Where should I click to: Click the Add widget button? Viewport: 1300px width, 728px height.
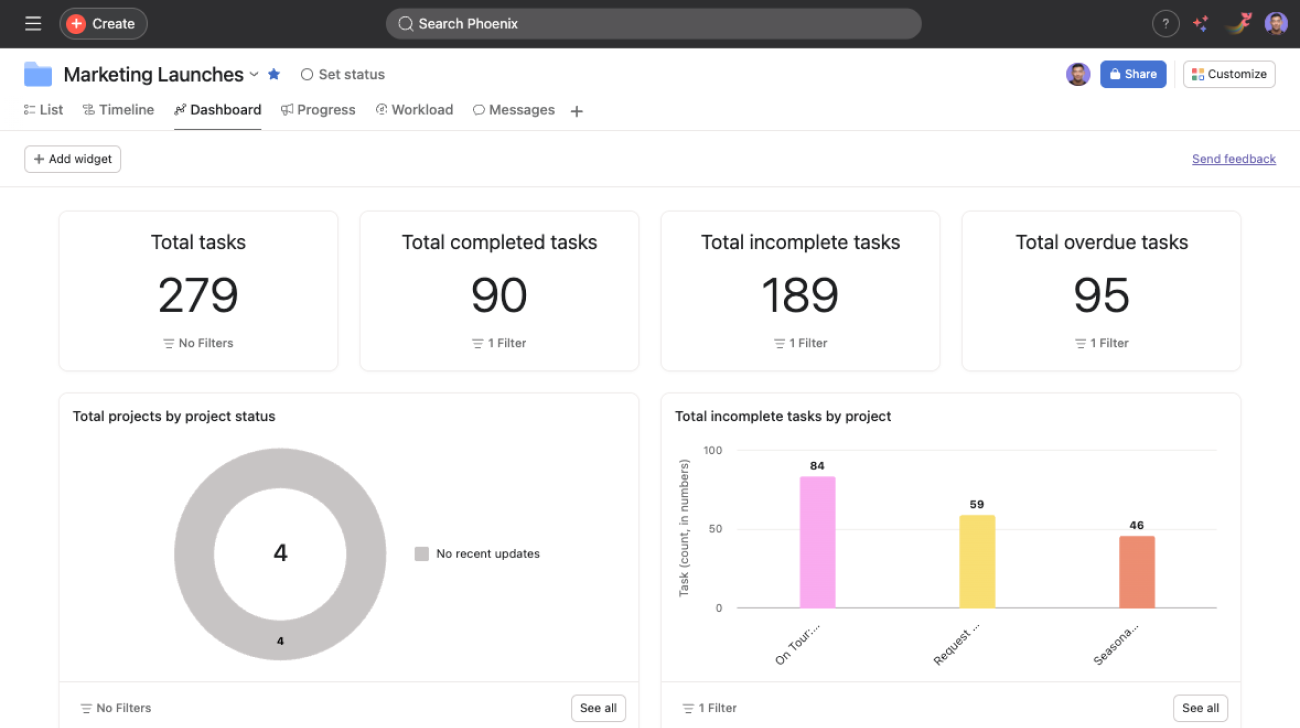tap(73, 159)
